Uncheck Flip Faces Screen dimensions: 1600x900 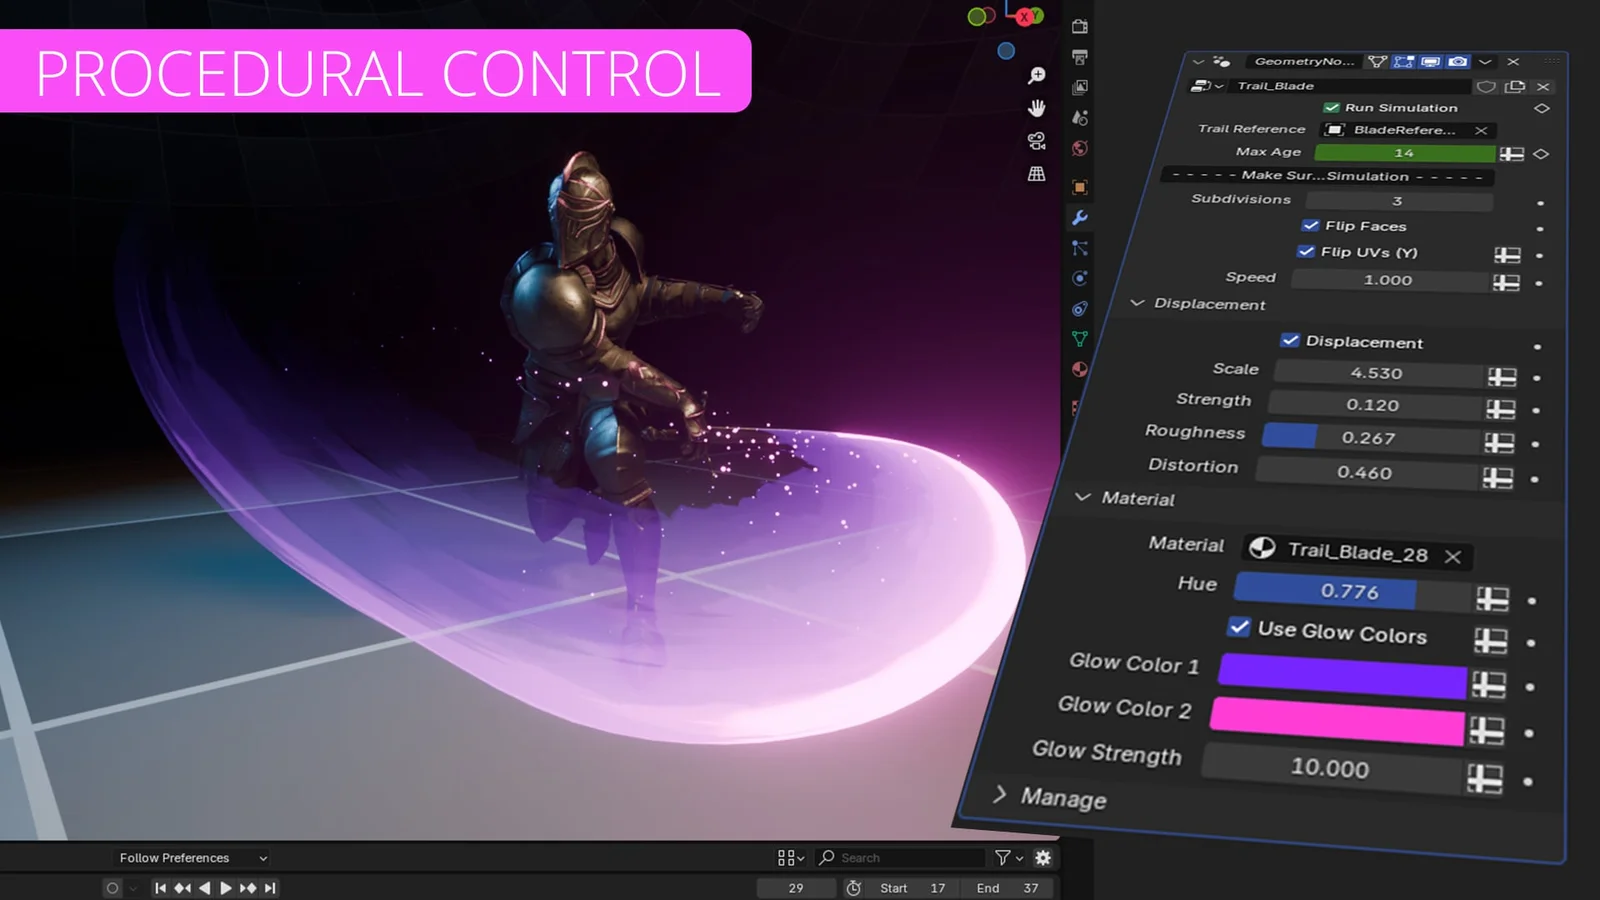pyautogui.click(x=1311, y=226)
